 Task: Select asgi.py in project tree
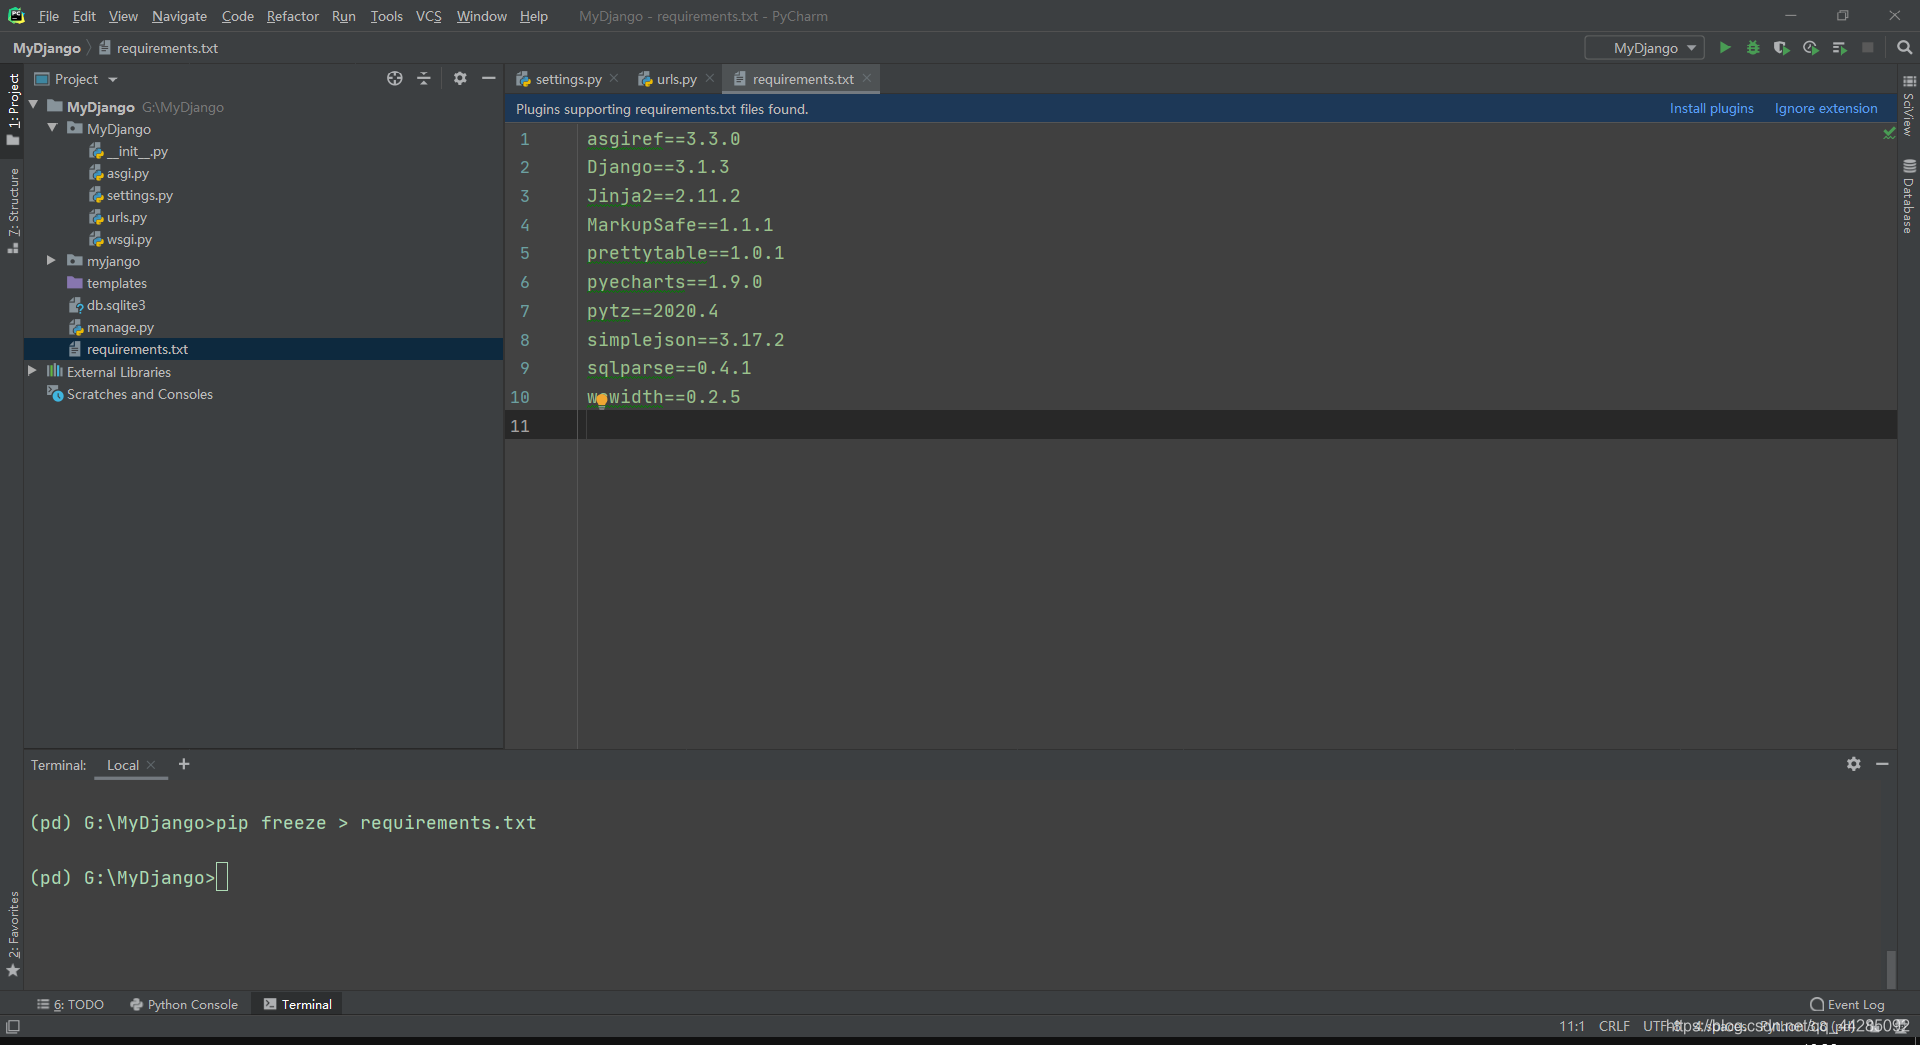128,173
